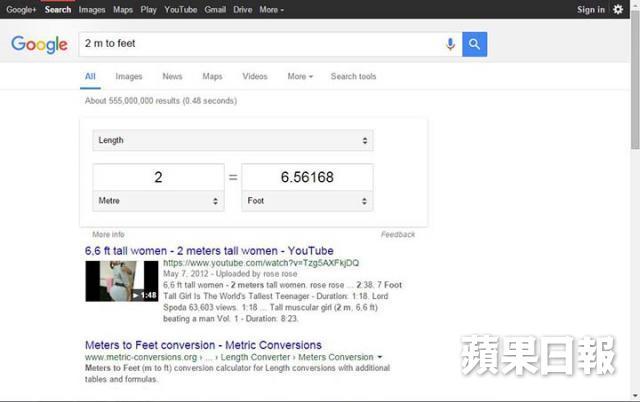Open Play in the top bar
This screenshot has height=402, width=640.
point(149,9)
